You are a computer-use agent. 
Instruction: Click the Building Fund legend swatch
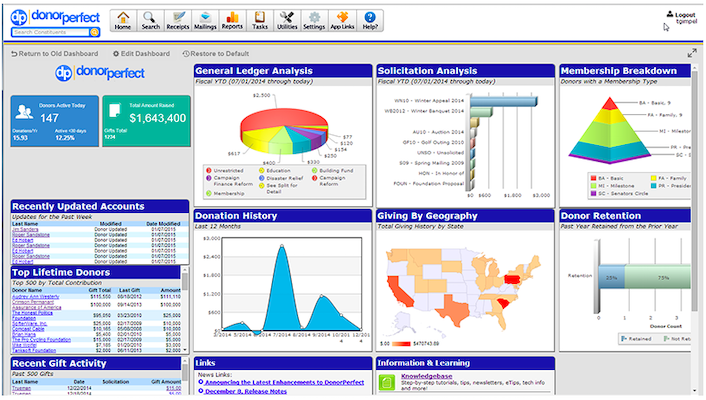coord(315,171)
